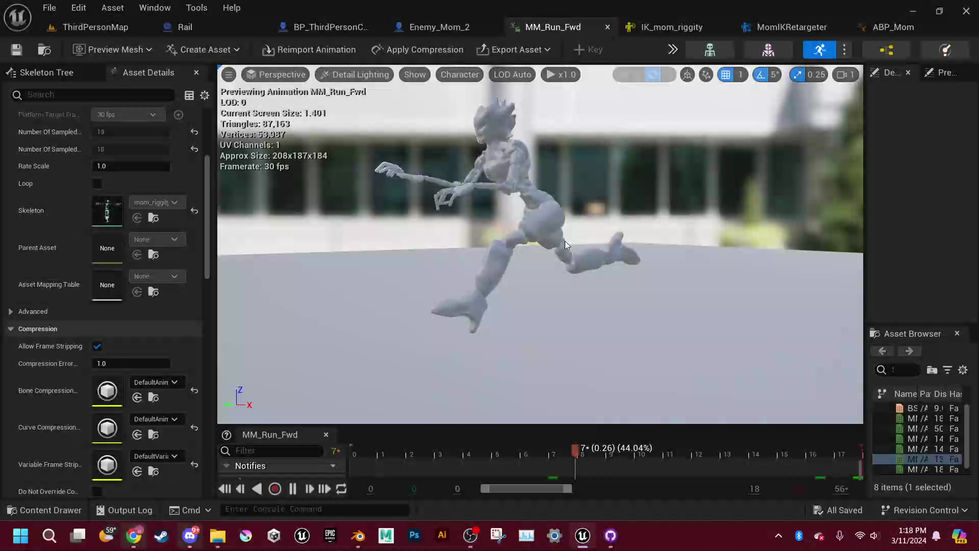Click the timeline range scrollbar
Image resolution: width=979 pixels, height=551 pixels.
[526, 489]
